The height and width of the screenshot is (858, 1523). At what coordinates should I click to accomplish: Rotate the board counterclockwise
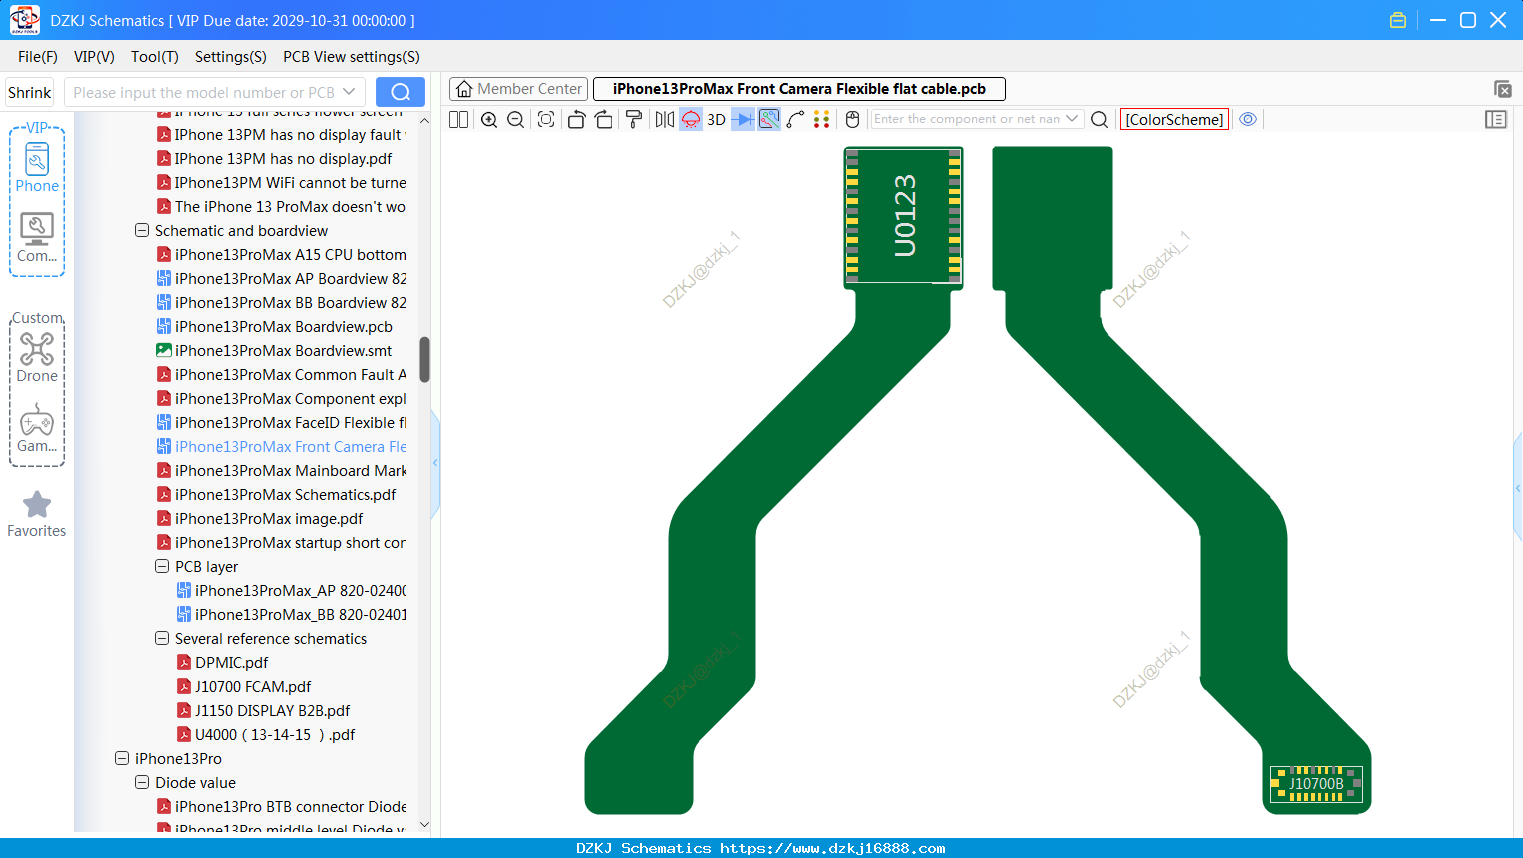pyautogui.click(x=576, y=119)
